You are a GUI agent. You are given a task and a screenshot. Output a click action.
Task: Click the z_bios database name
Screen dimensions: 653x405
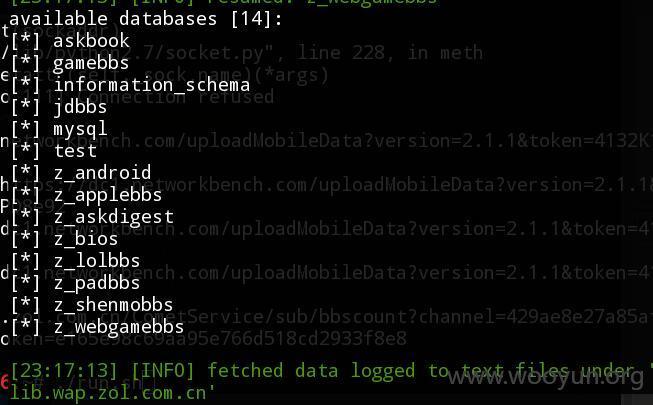coord(86,239)
